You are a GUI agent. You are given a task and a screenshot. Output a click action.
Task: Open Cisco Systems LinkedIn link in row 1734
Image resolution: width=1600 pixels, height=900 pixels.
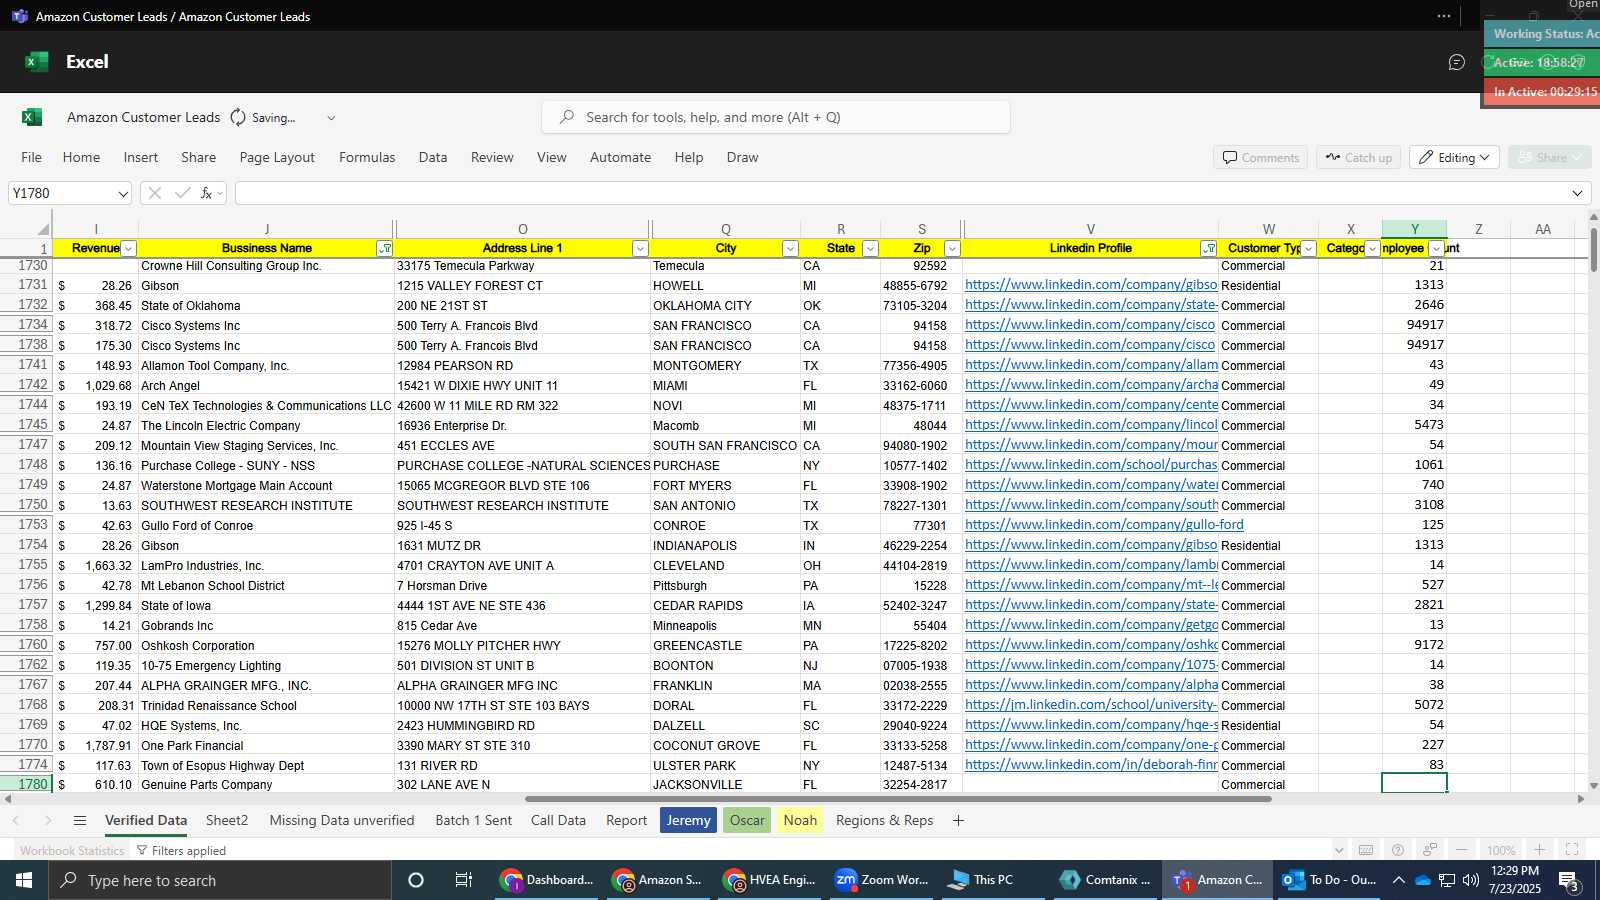click(x=1090, y=325)
